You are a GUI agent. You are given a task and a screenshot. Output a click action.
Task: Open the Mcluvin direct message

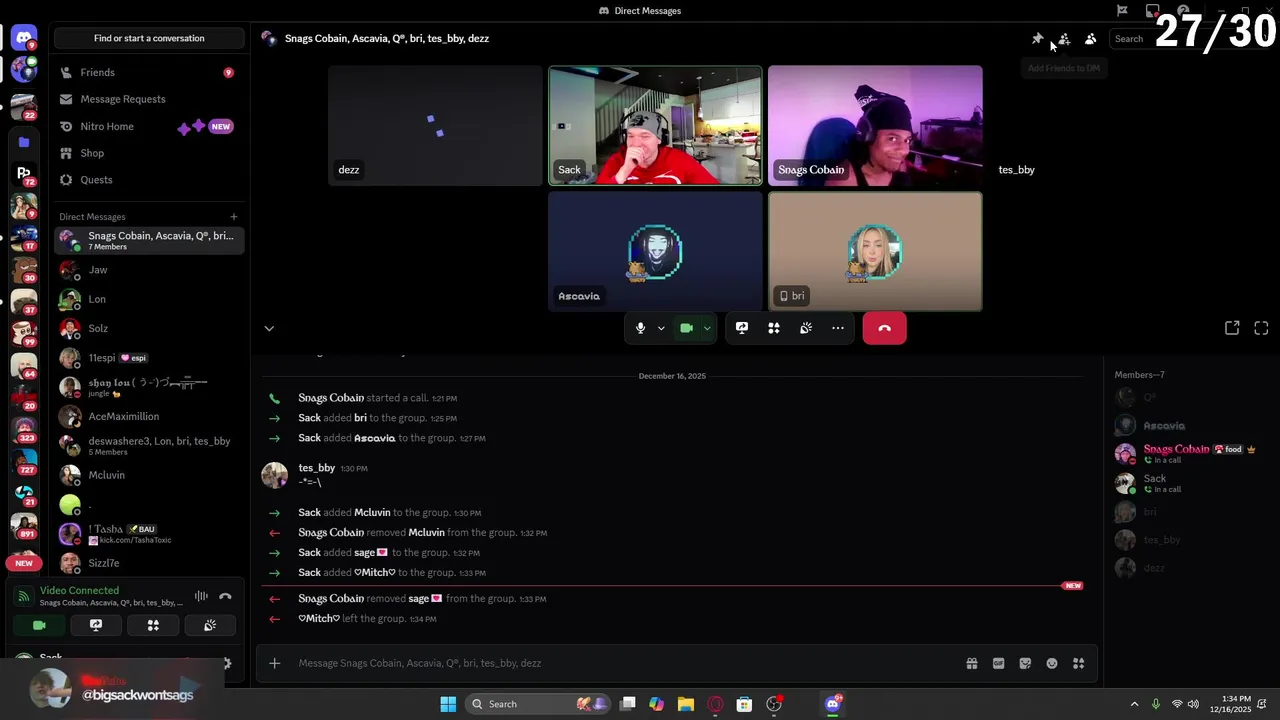coord(149,475)
